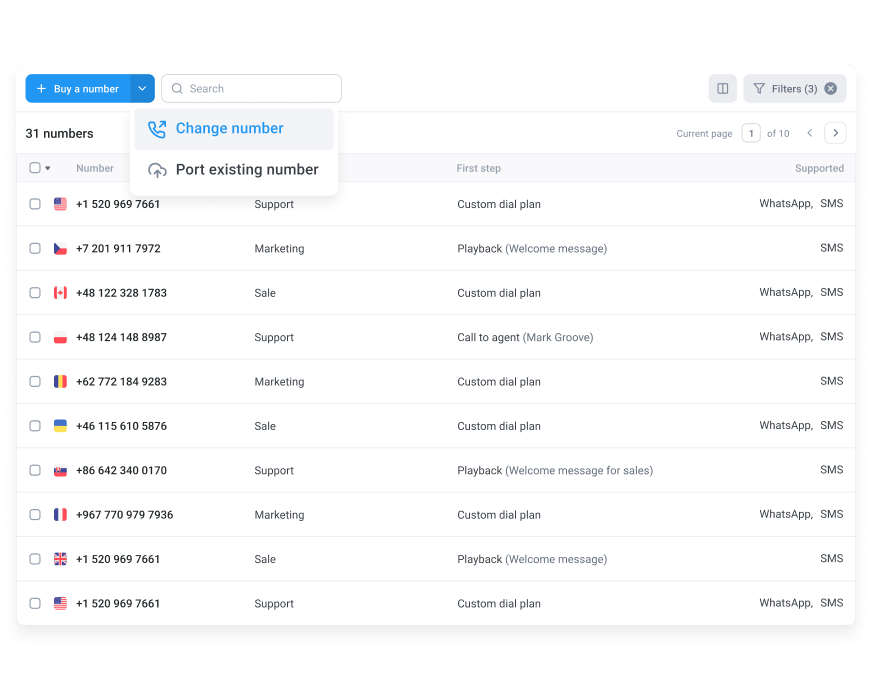Viewport: 872px width, 690px height.
Task: Click the cloud upload Port icon
Action: 157,170
